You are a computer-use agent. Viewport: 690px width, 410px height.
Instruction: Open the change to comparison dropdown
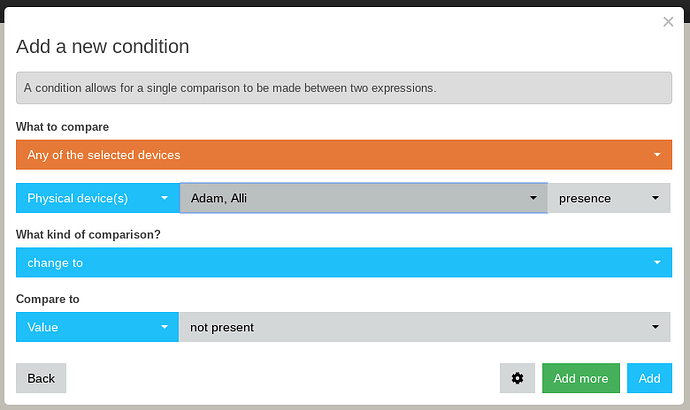click(344, 263)
